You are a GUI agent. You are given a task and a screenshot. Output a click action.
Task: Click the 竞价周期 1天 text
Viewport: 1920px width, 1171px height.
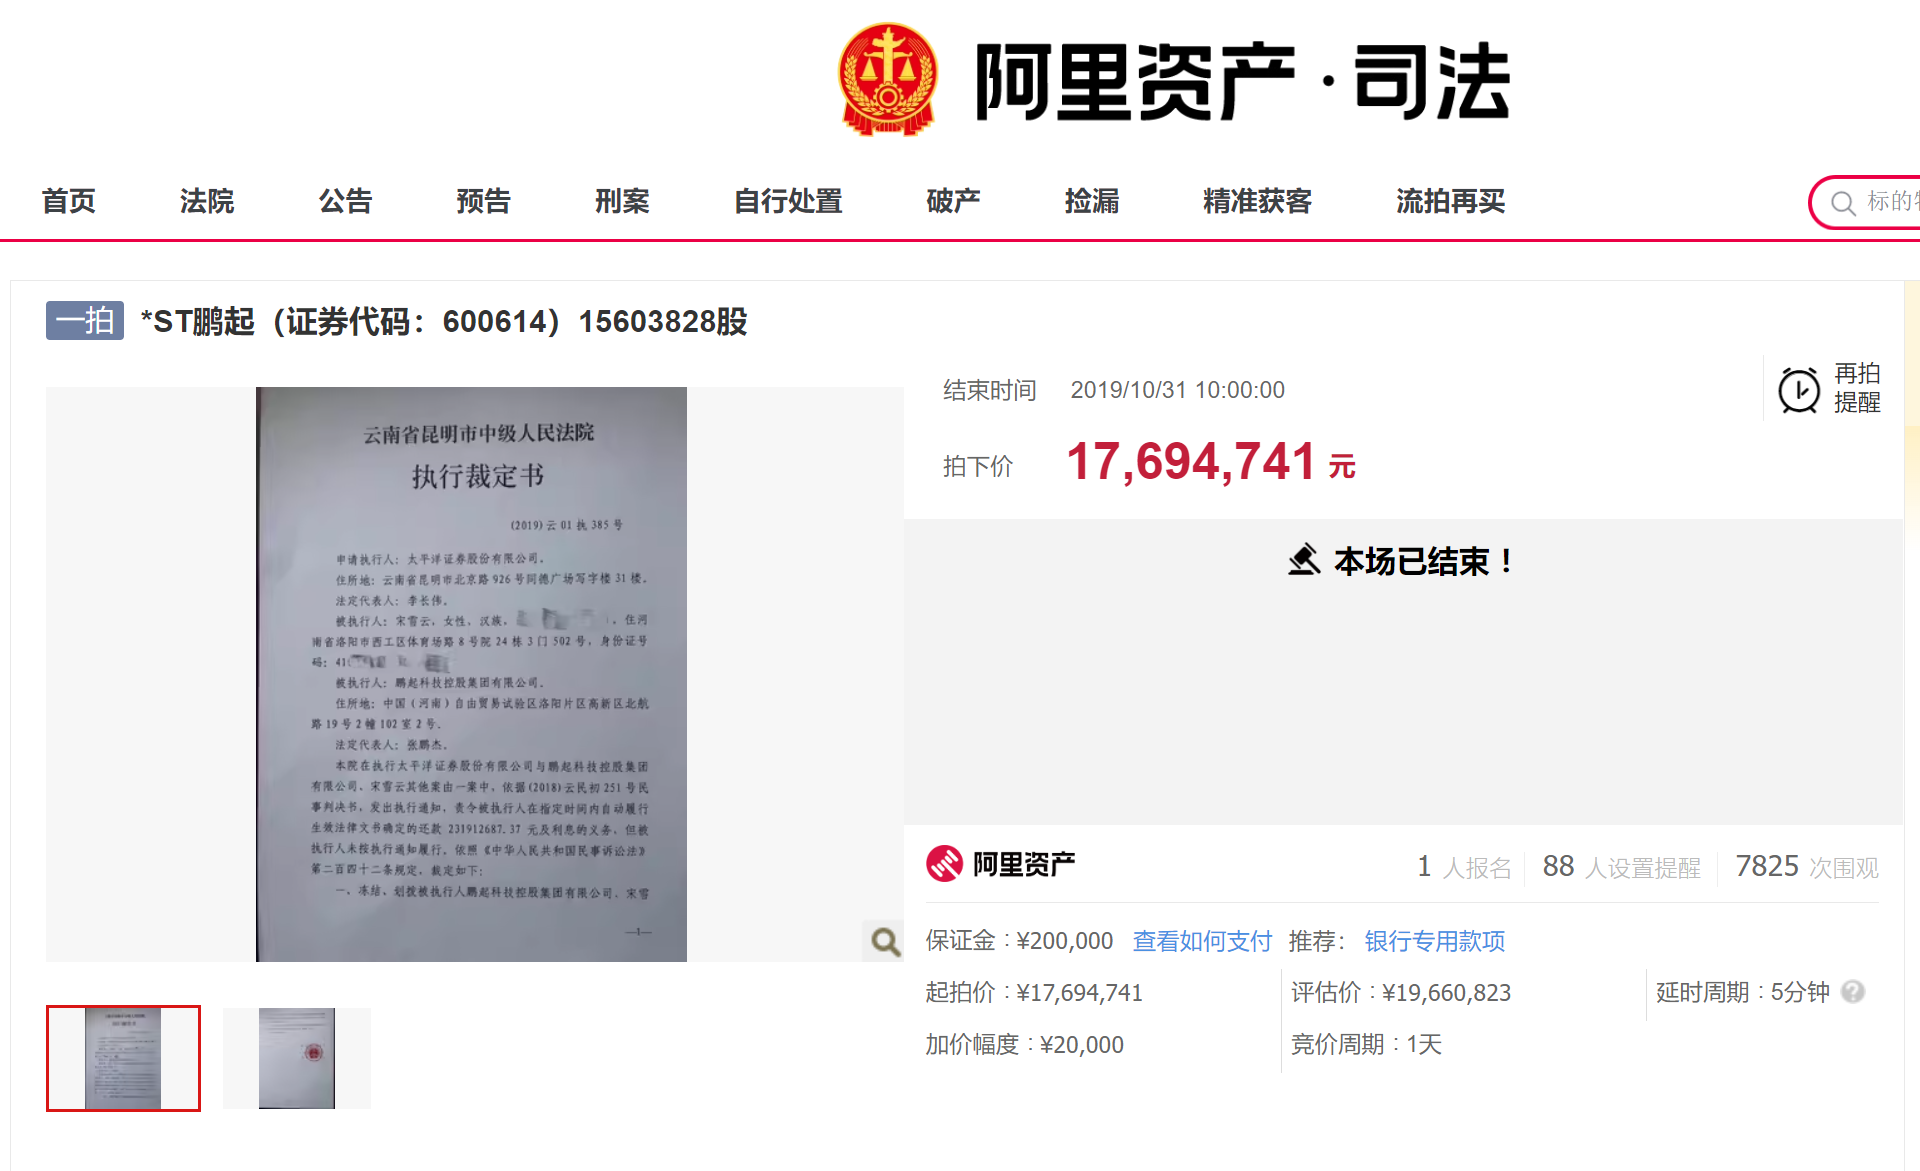tap(1366, 1044)
